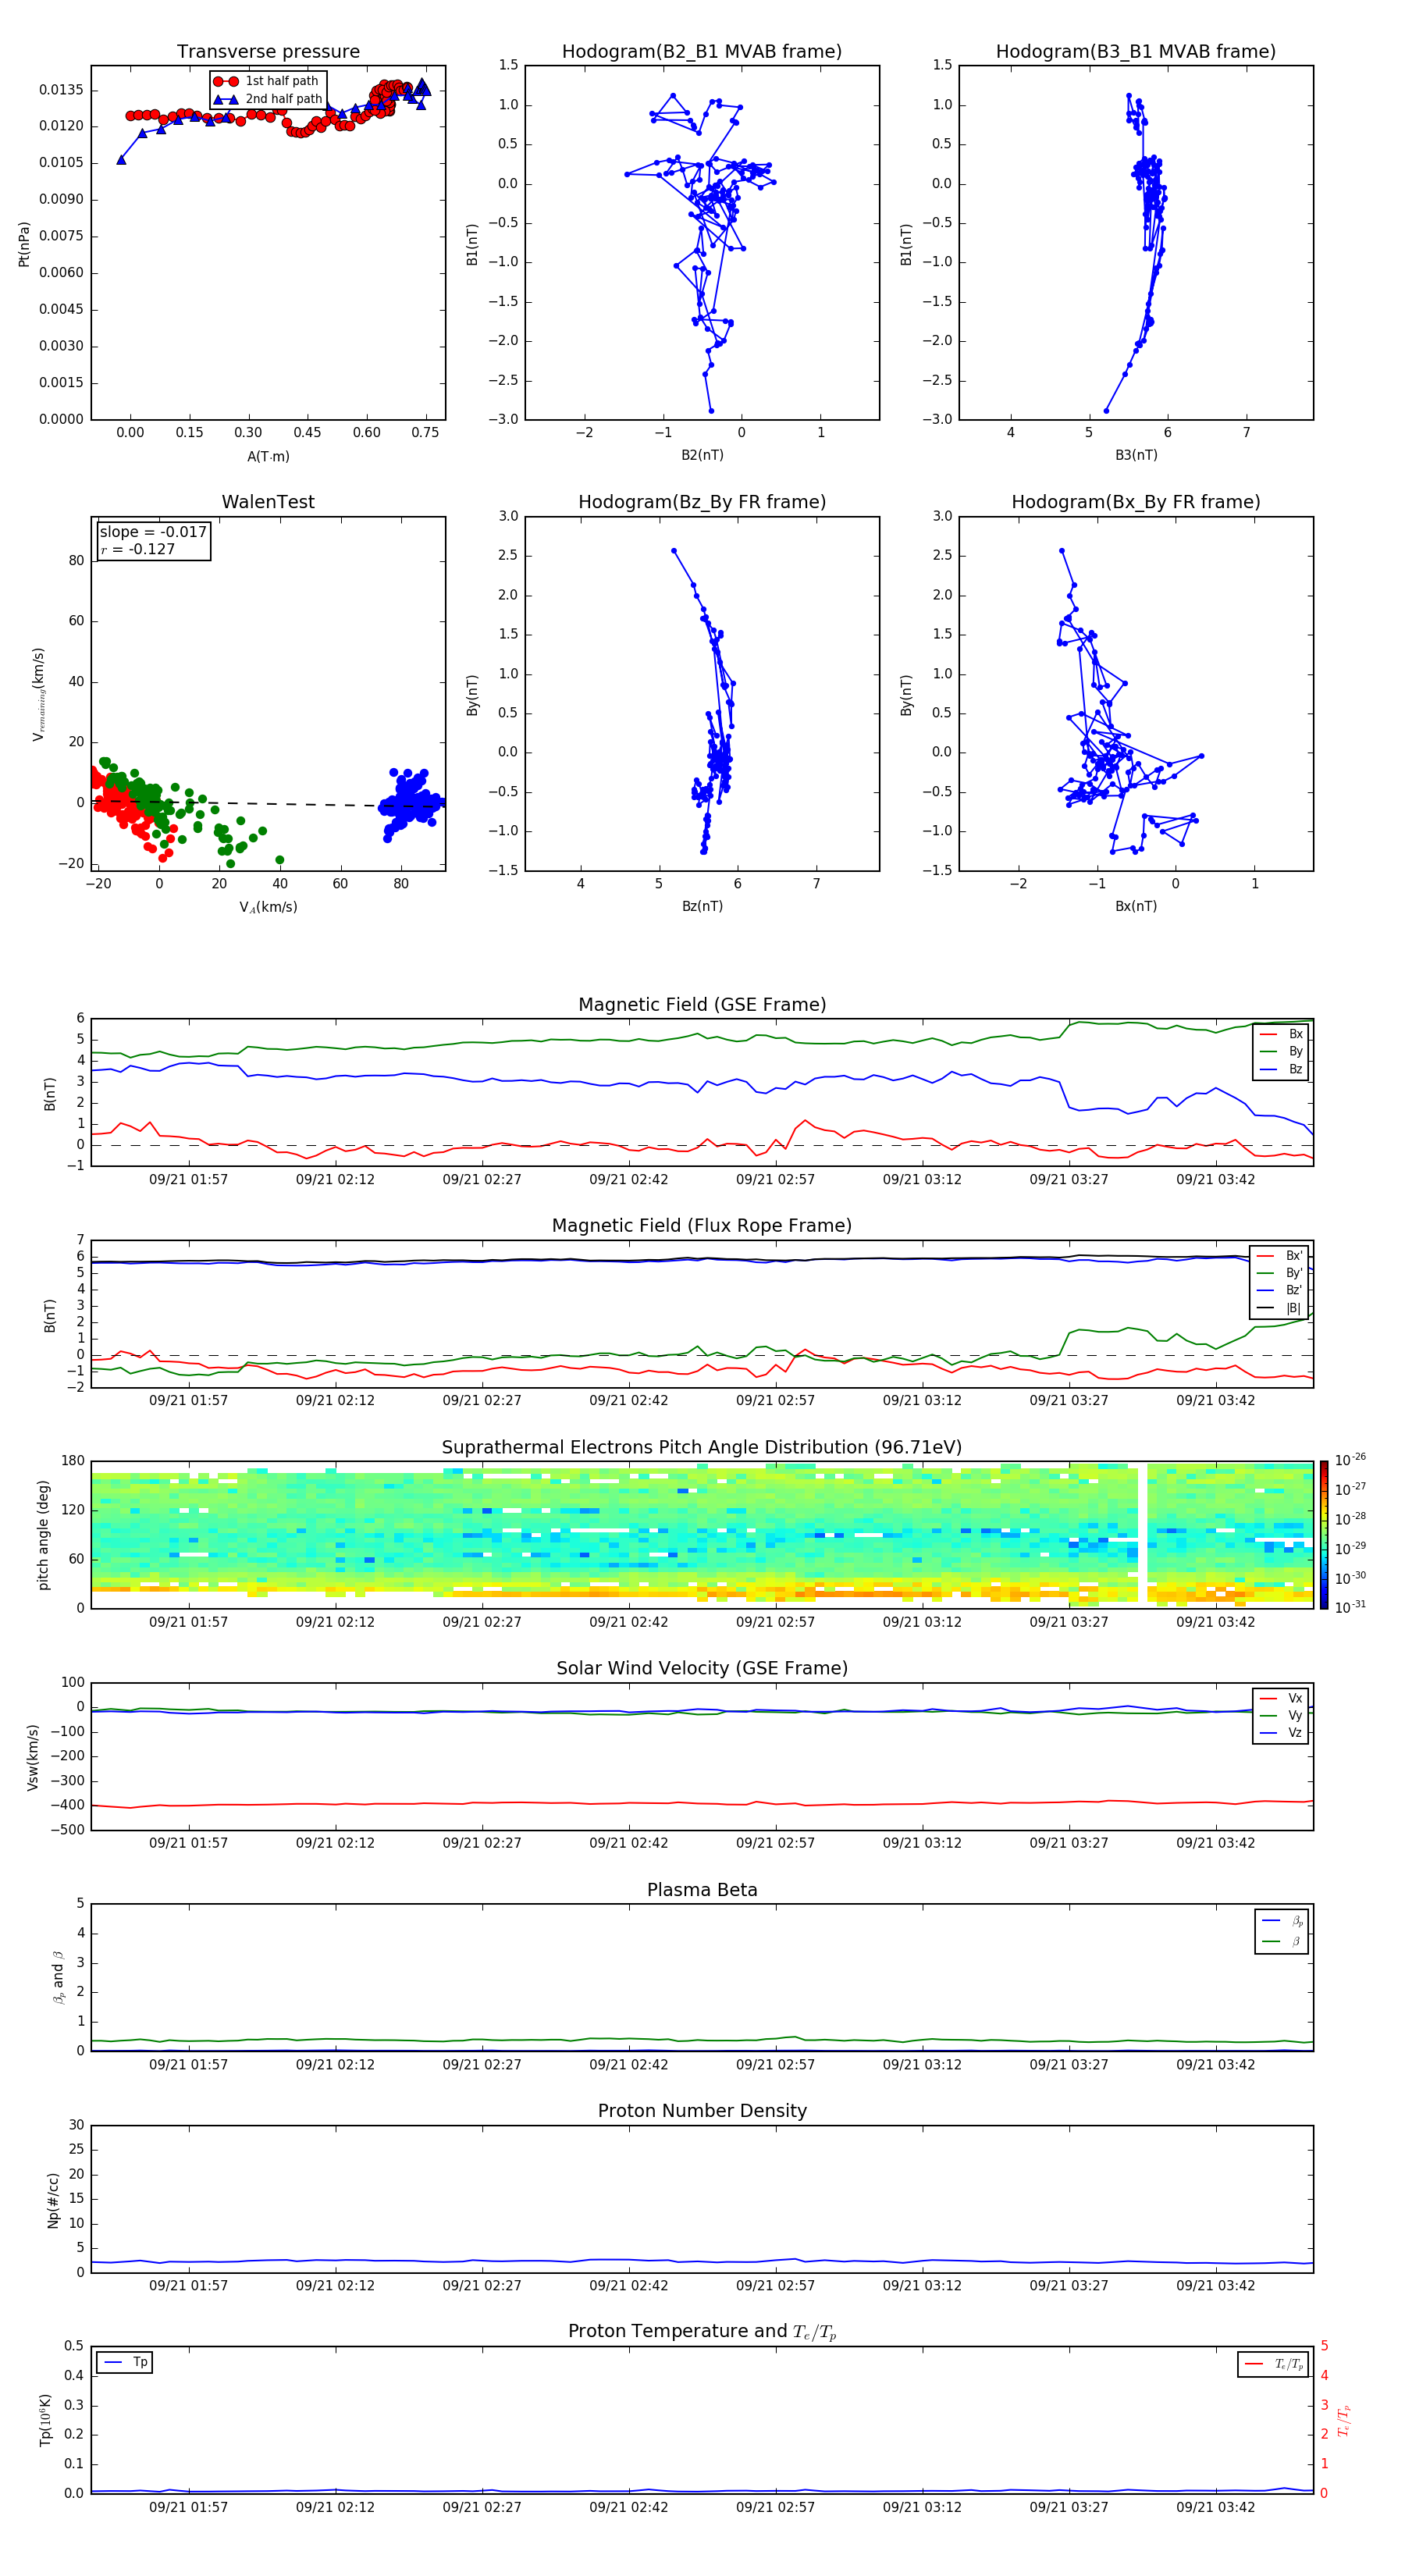Image resolution: width=1405 pixels, height=2576 pixels.
Task: Click the 'slope = -0.017' annotation
Action: (153, 532)
